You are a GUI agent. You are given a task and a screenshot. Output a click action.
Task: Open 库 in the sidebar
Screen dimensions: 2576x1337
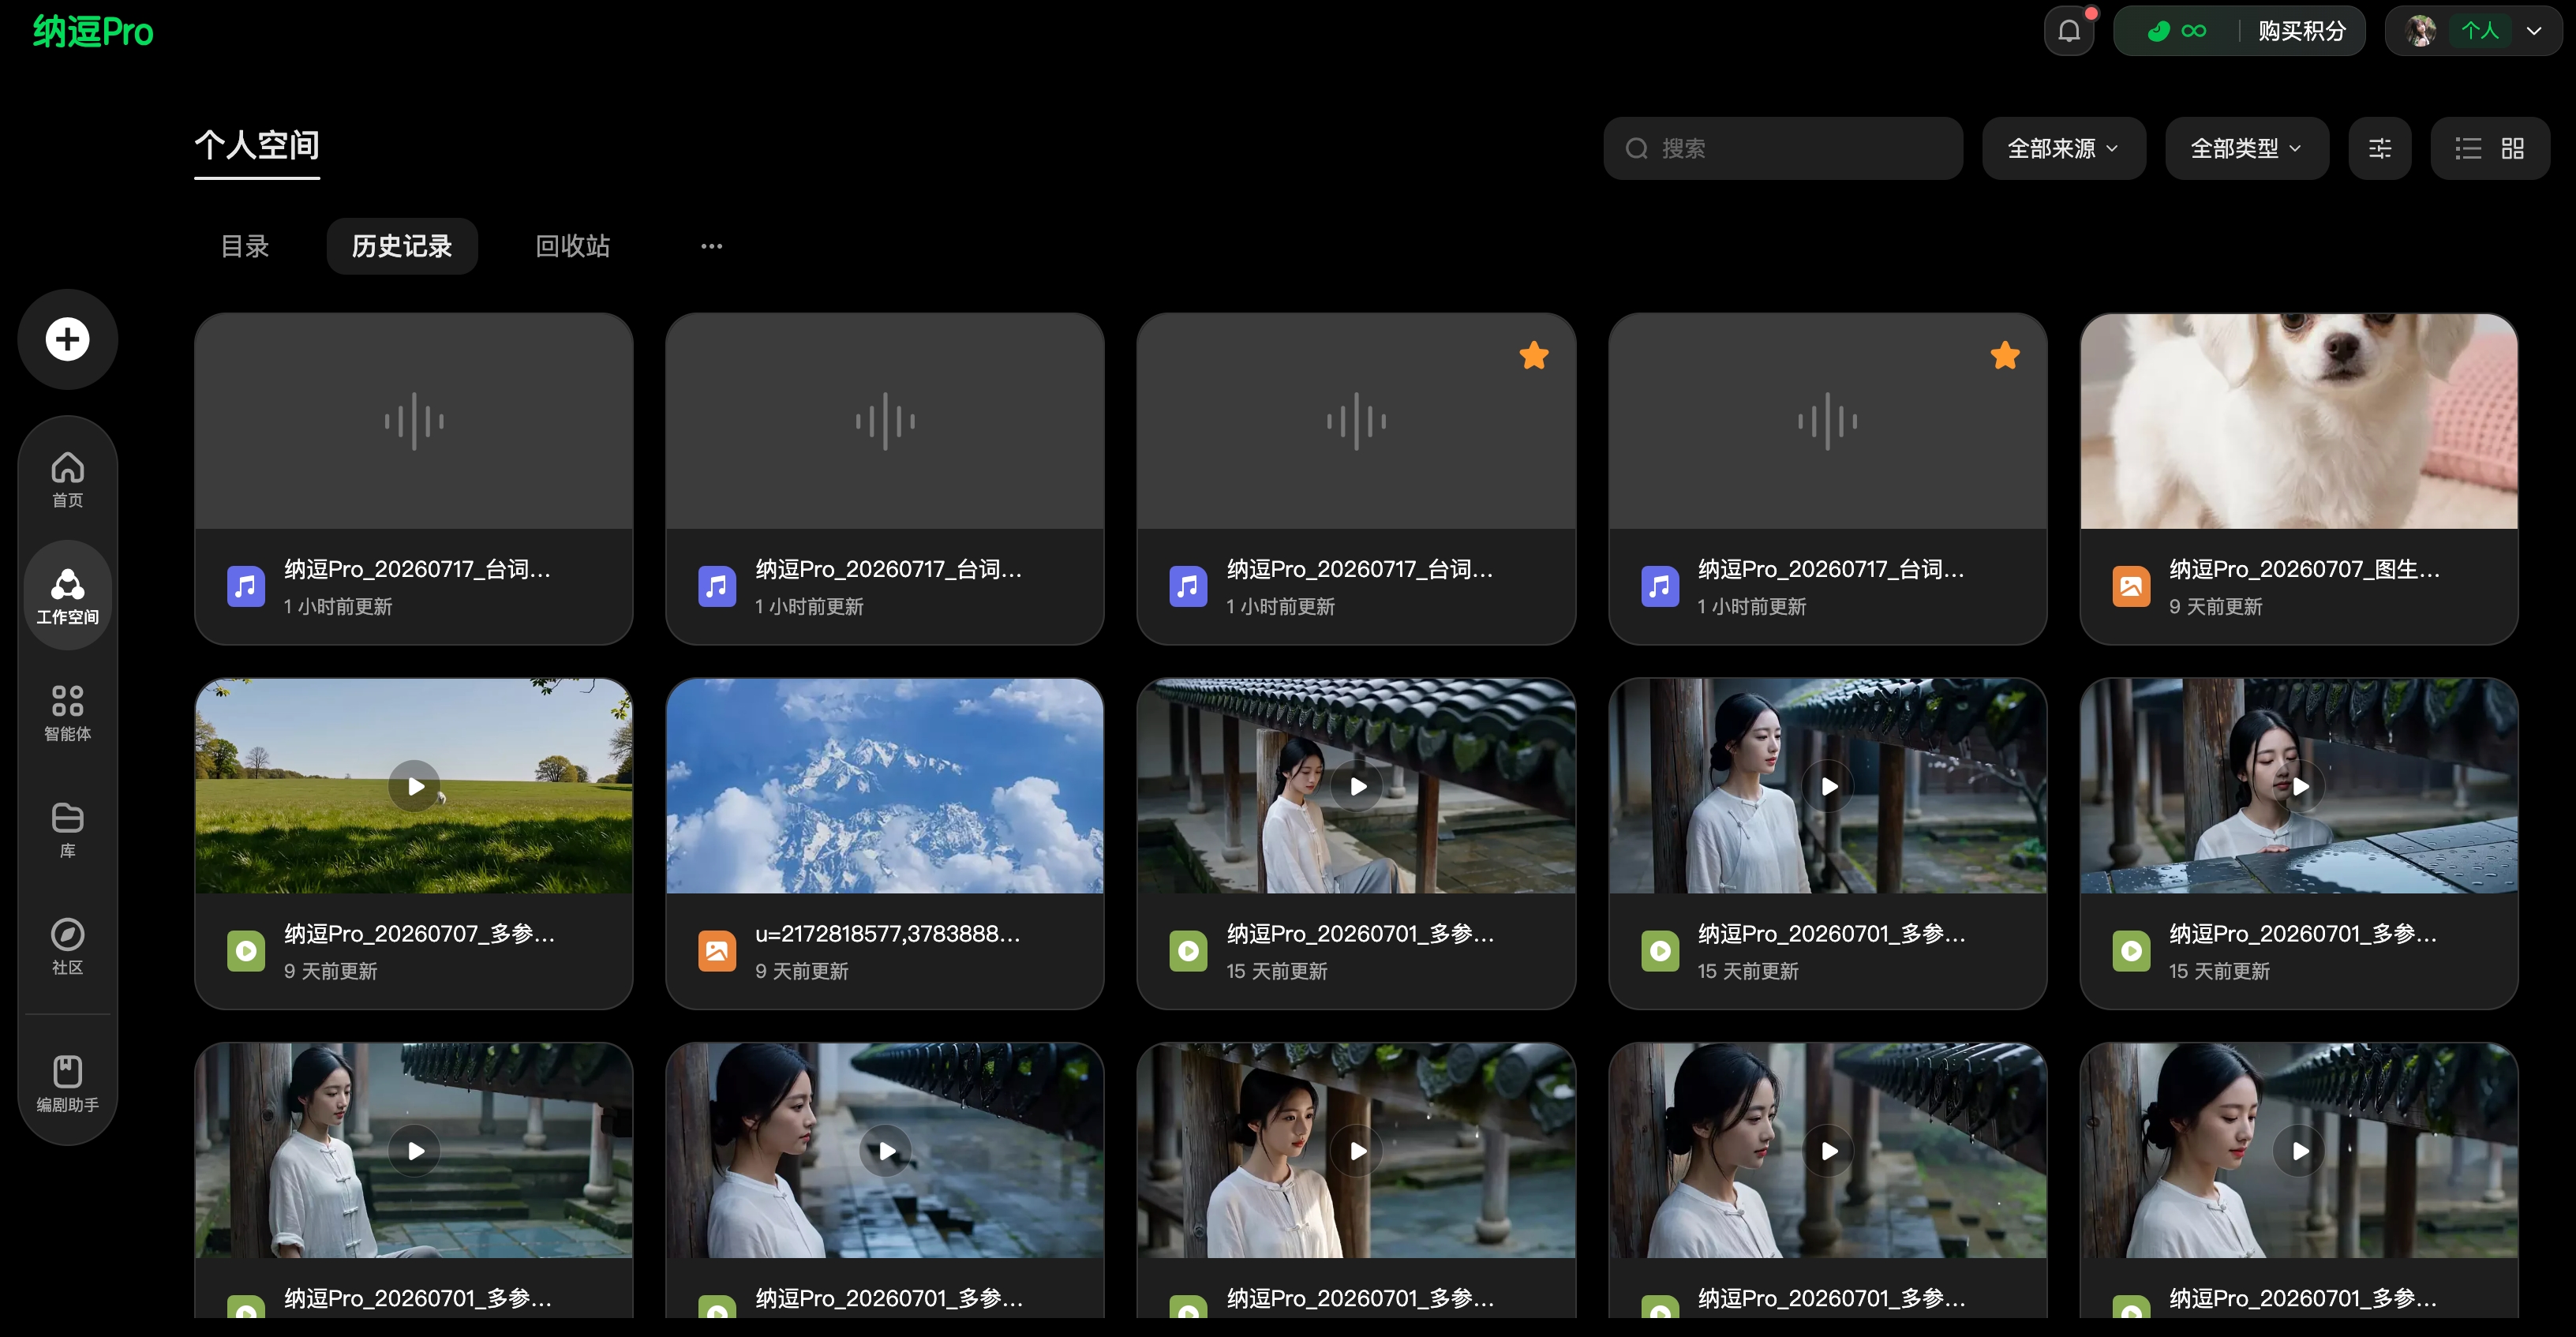[x=67, y=830]
